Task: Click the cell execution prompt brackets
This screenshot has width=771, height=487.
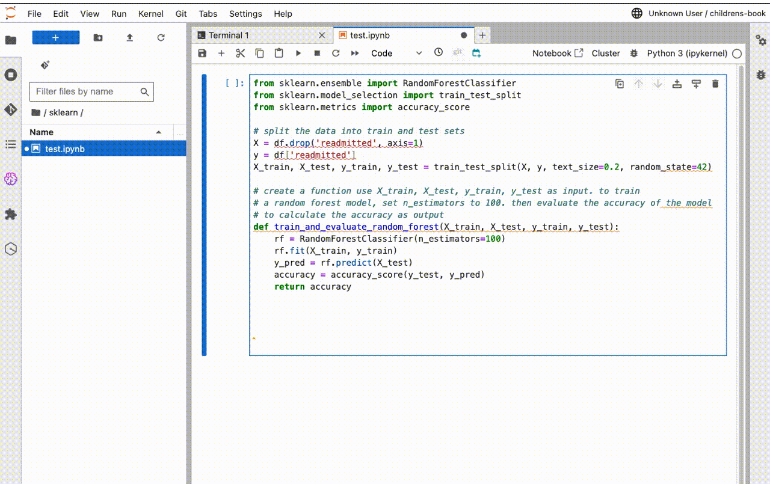Action: coord(235,83)
